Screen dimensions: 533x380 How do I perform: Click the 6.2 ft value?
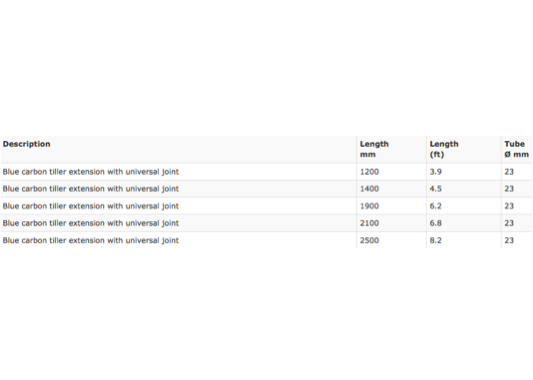click(436, 206)
